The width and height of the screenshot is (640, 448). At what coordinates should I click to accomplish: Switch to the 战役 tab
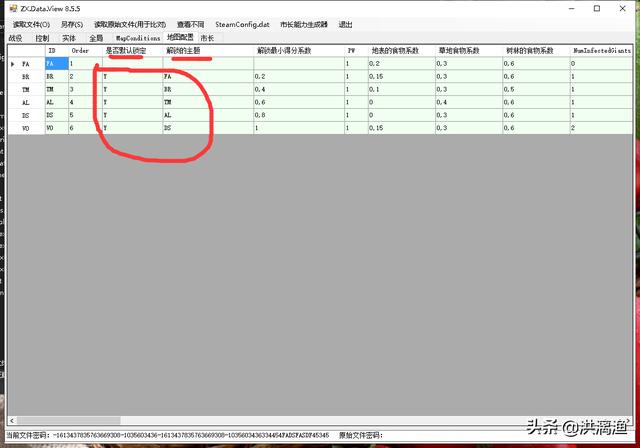[15, 37]
